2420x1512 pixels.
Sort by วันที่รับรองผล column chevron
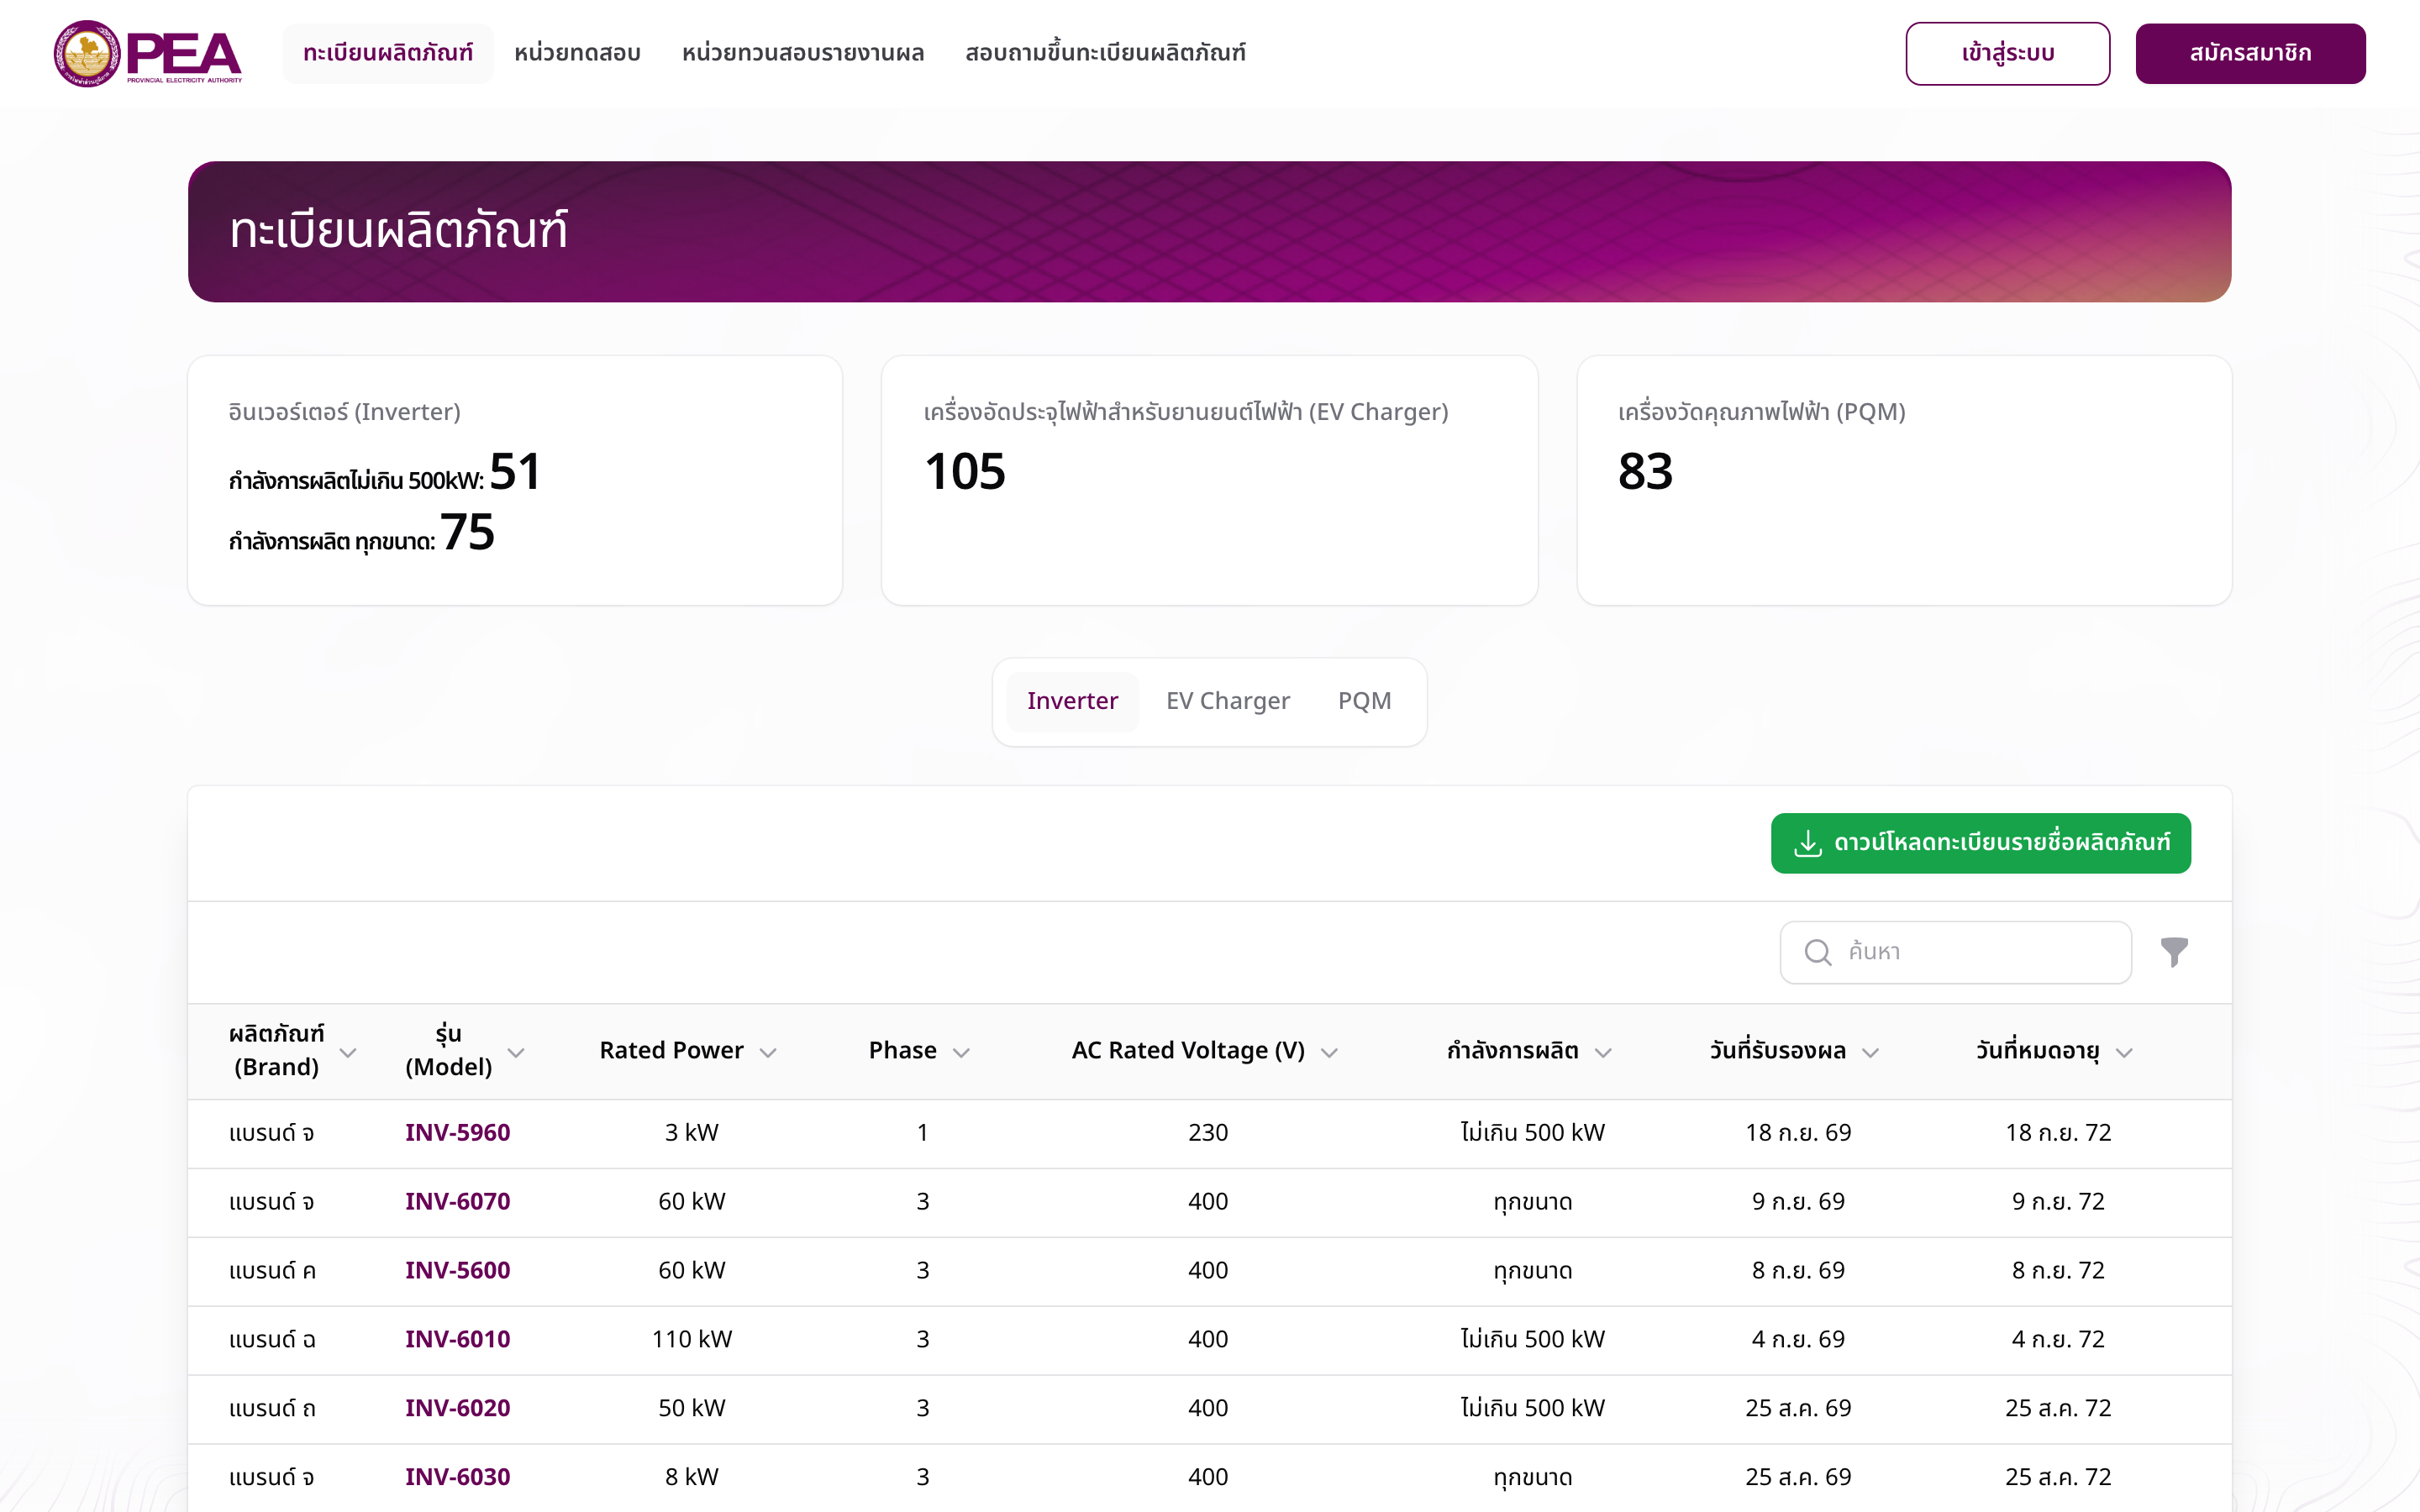point(1870,1052)
